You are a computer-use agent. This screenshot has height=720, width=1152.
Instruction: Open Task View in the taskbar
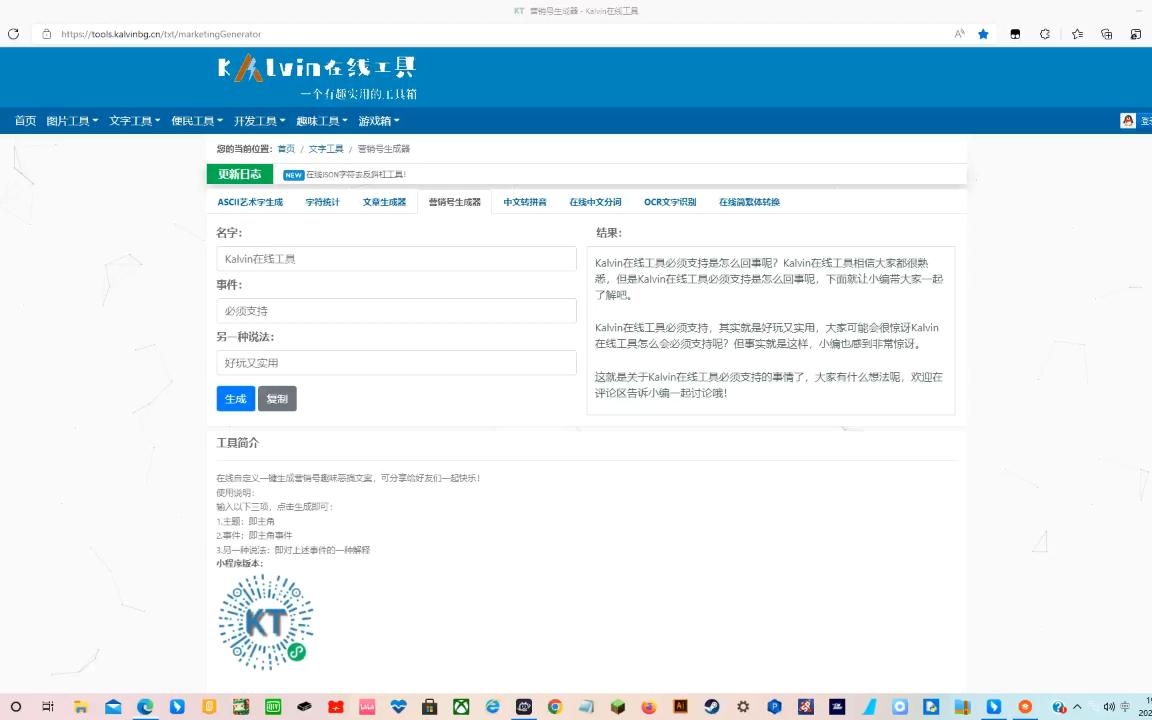[x=48, y=707]
